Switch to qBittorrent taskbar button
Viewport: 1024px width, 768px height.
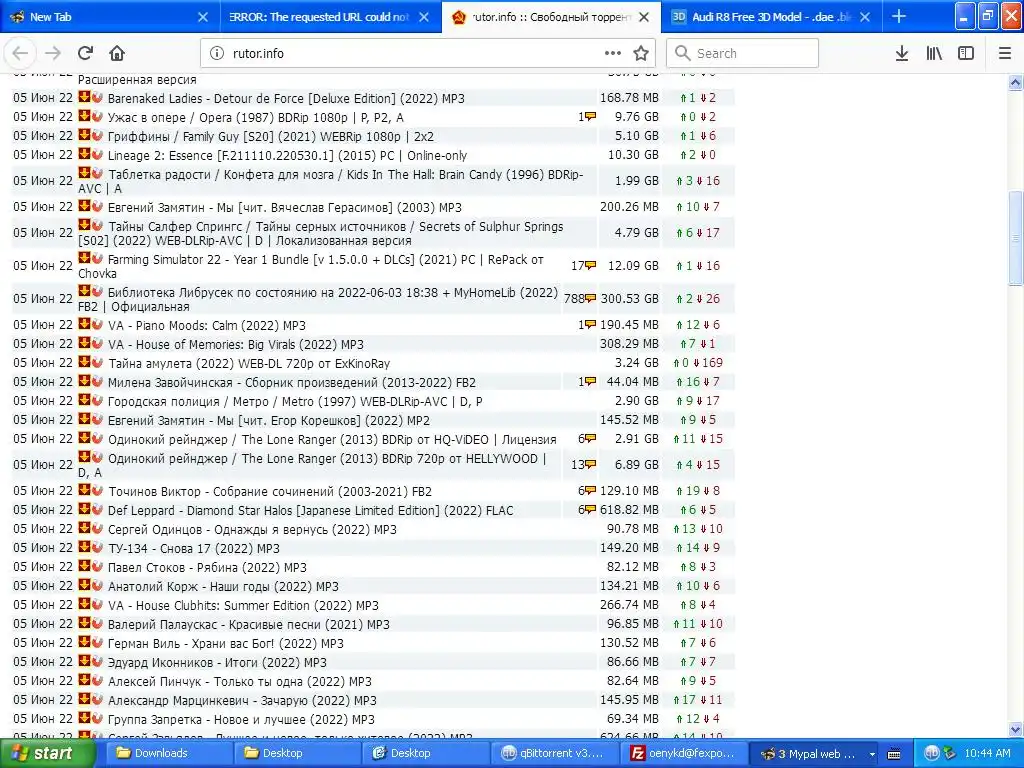554,753
